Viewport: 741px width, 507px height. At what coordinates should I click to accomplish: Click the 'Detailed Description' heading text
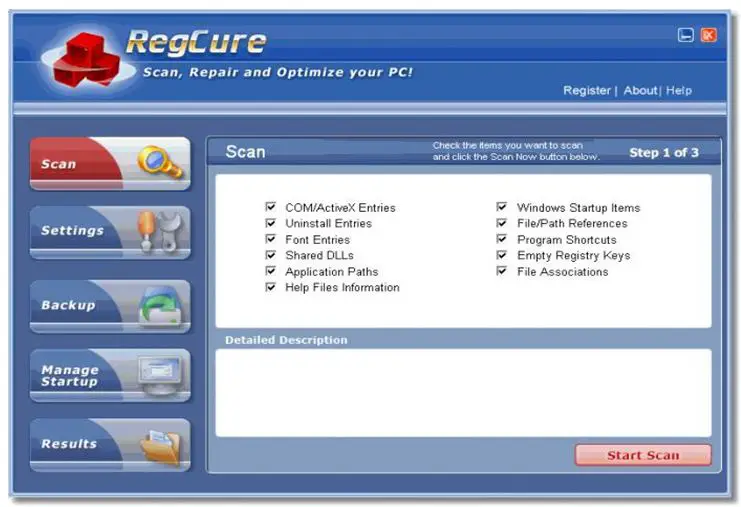click(286, 340)
